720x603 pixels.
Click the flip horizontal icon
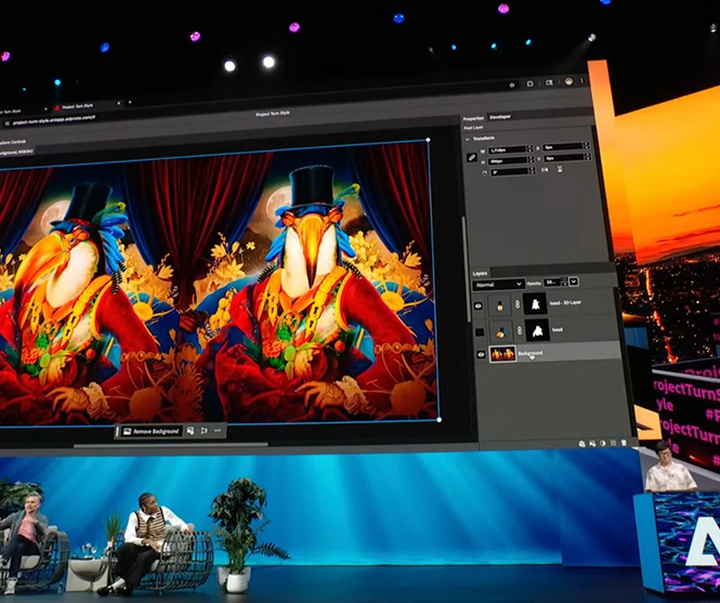[543, 171]
